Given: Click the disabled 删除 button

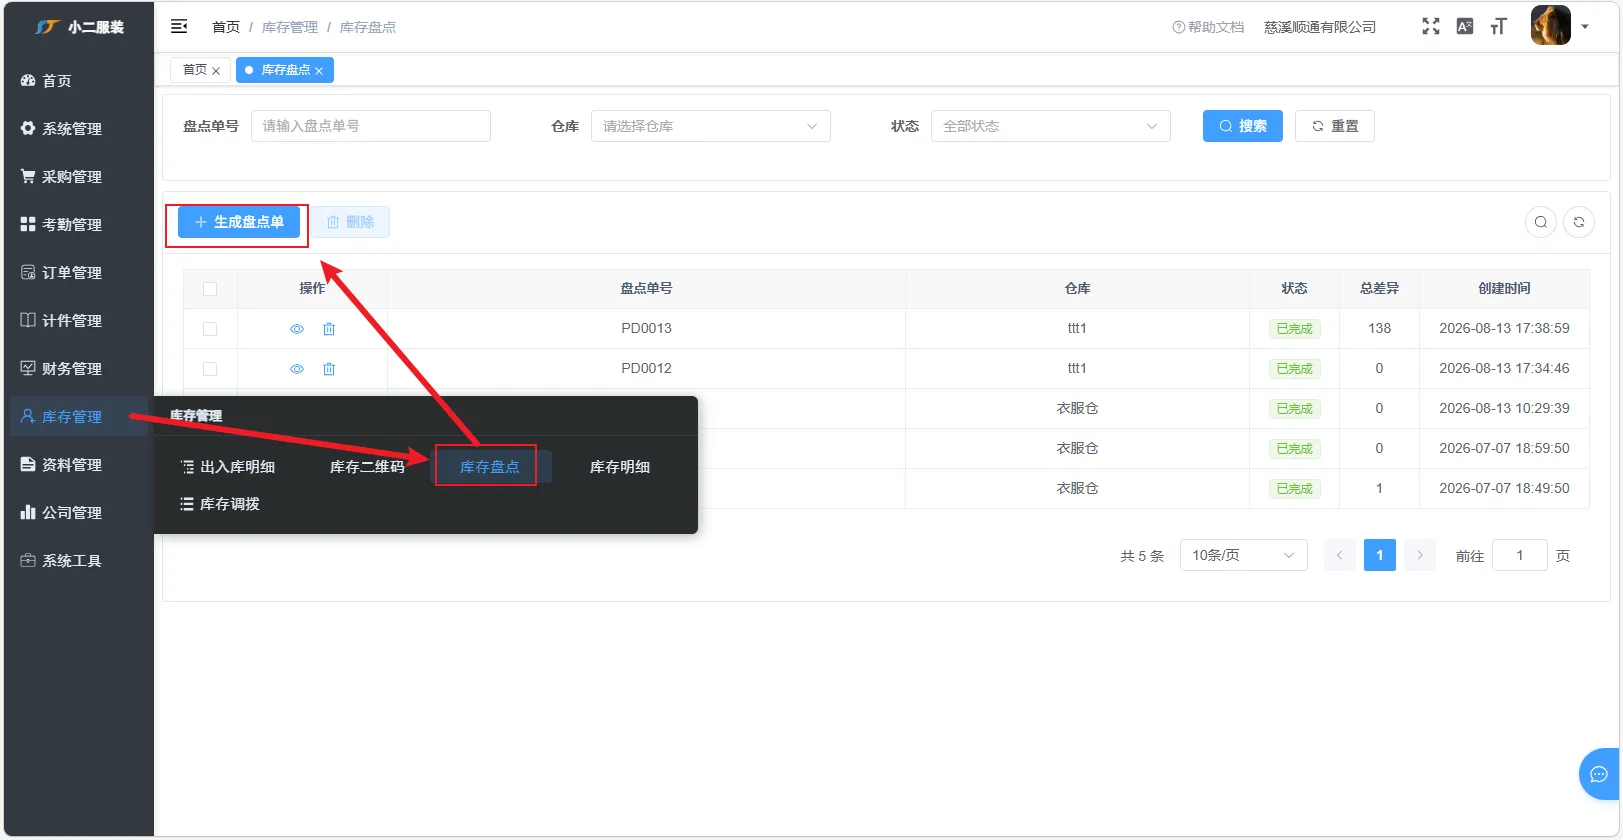Looking at the screenshot, I should [350, 222].
